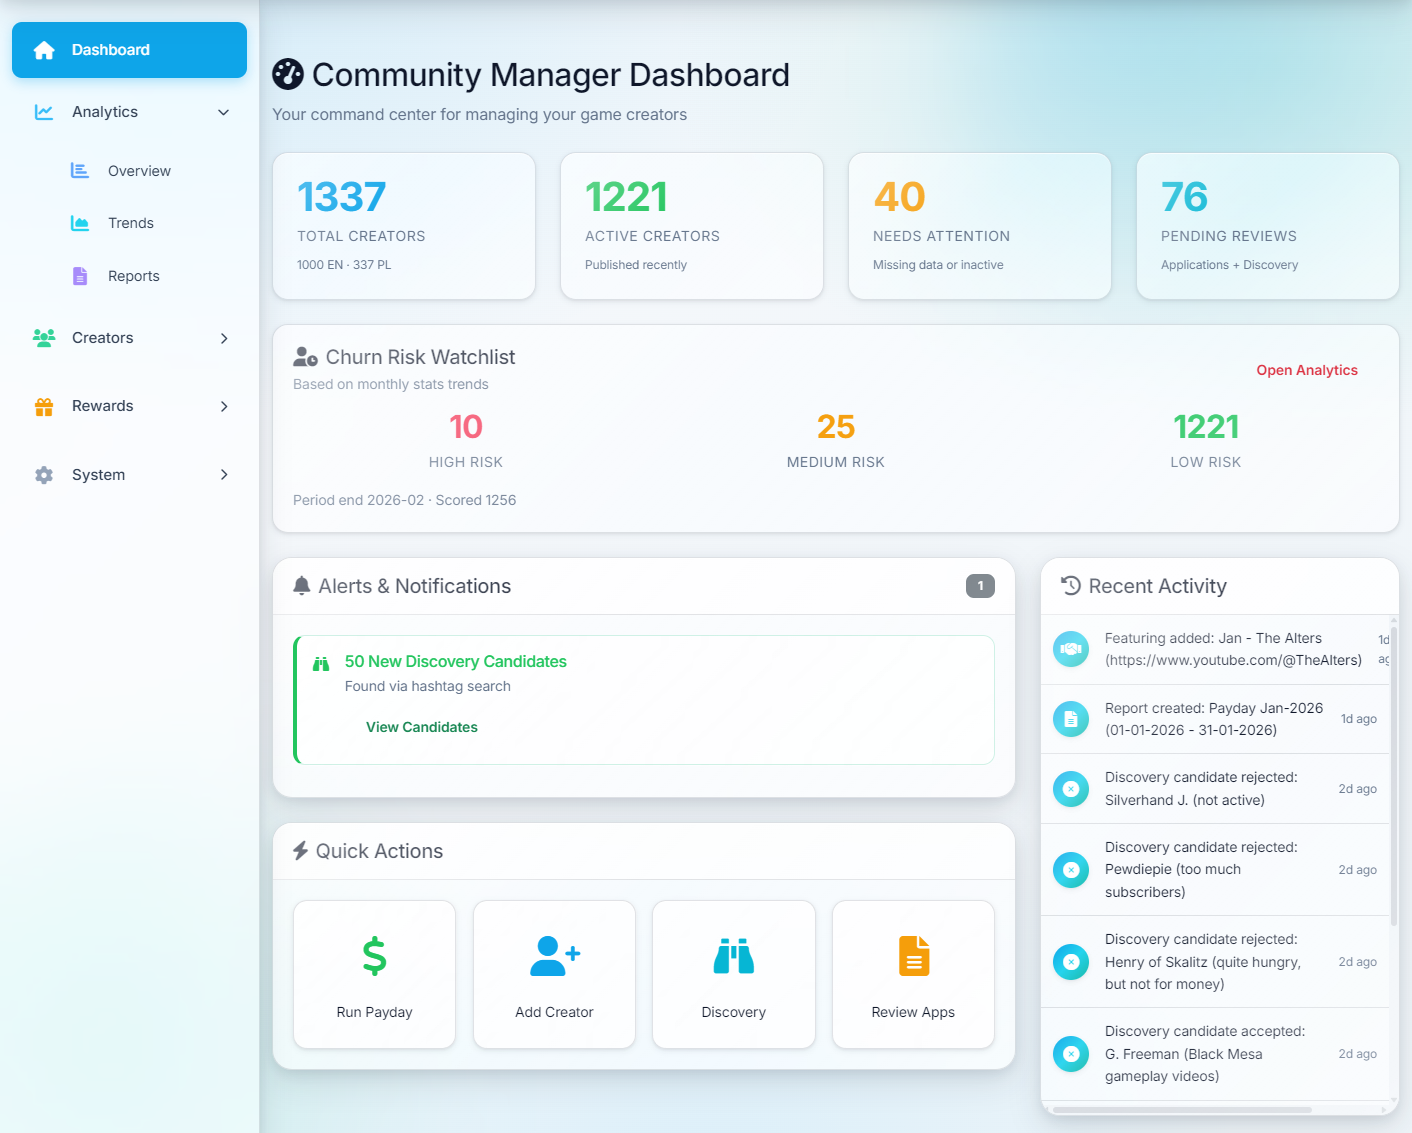
Task: Click the Churn Risk Watchlist user-clock icon
Action: [x=305, y=357]
